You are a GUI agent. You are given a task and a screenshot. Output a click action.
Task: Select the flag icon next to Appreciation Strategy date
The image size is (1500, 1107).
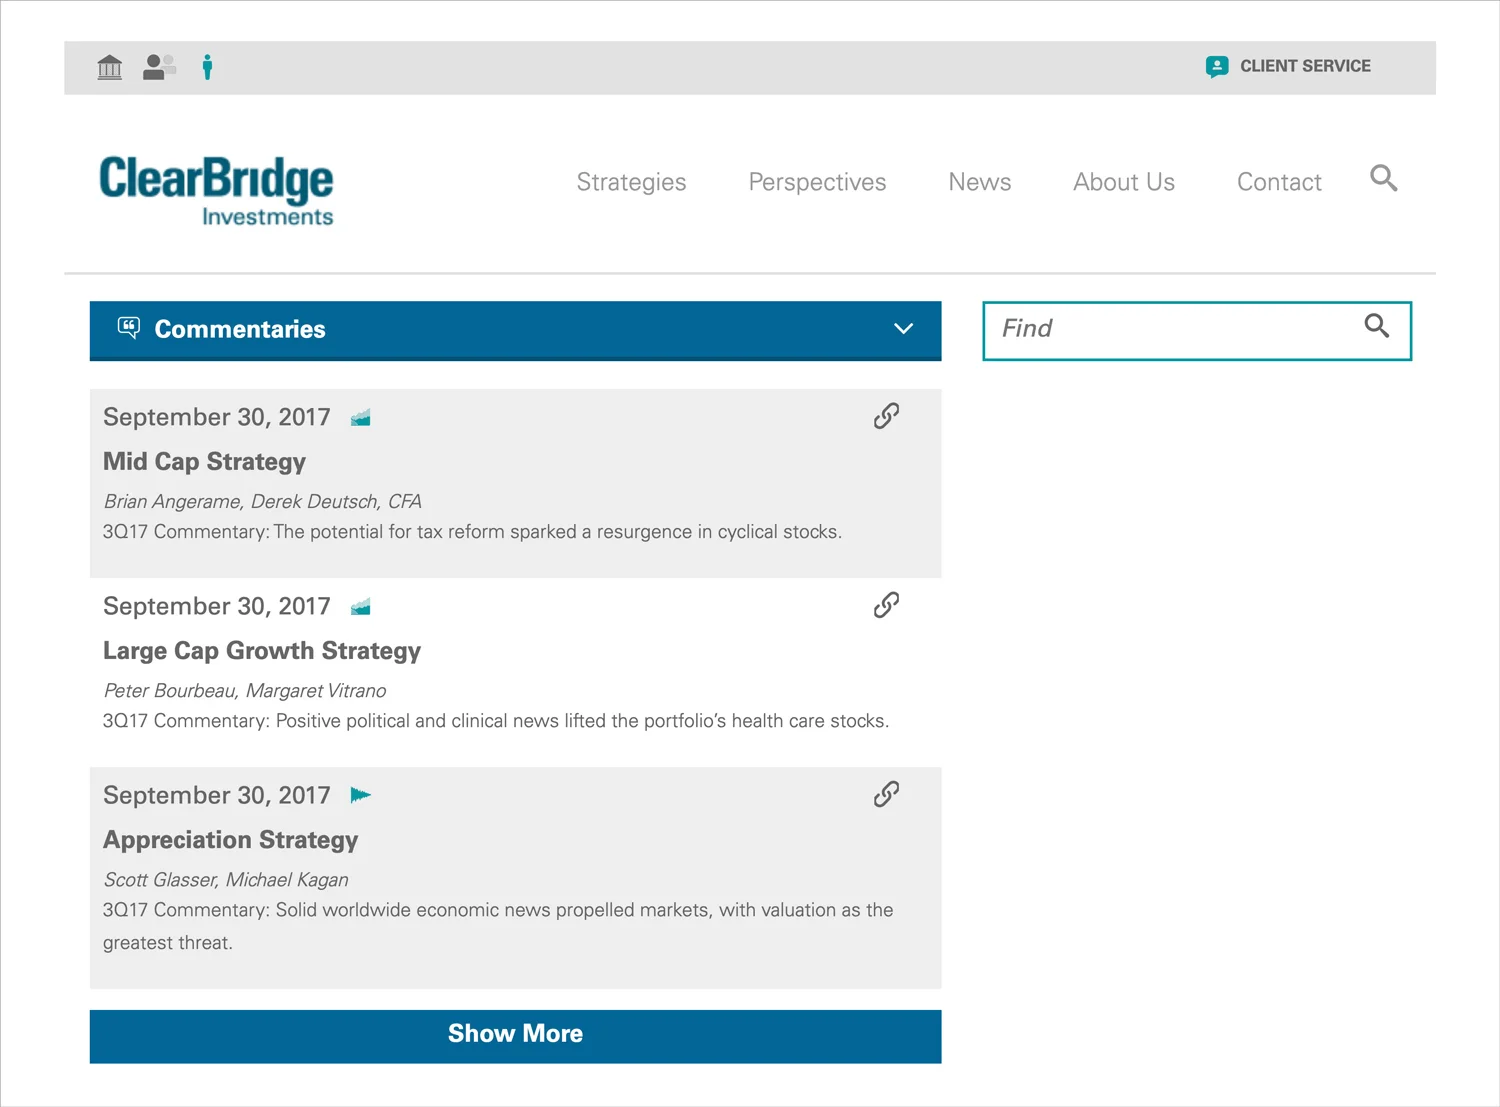tap(360, 794)
